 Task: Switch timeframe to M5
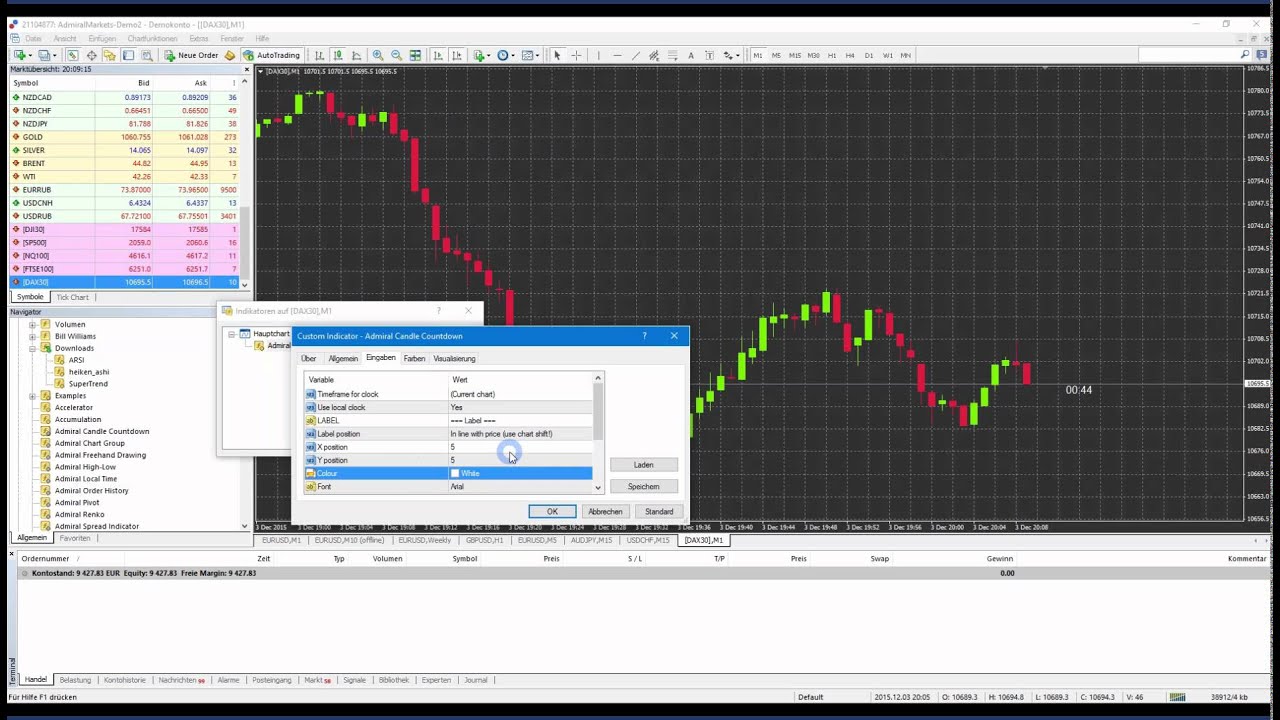[776, 55]
